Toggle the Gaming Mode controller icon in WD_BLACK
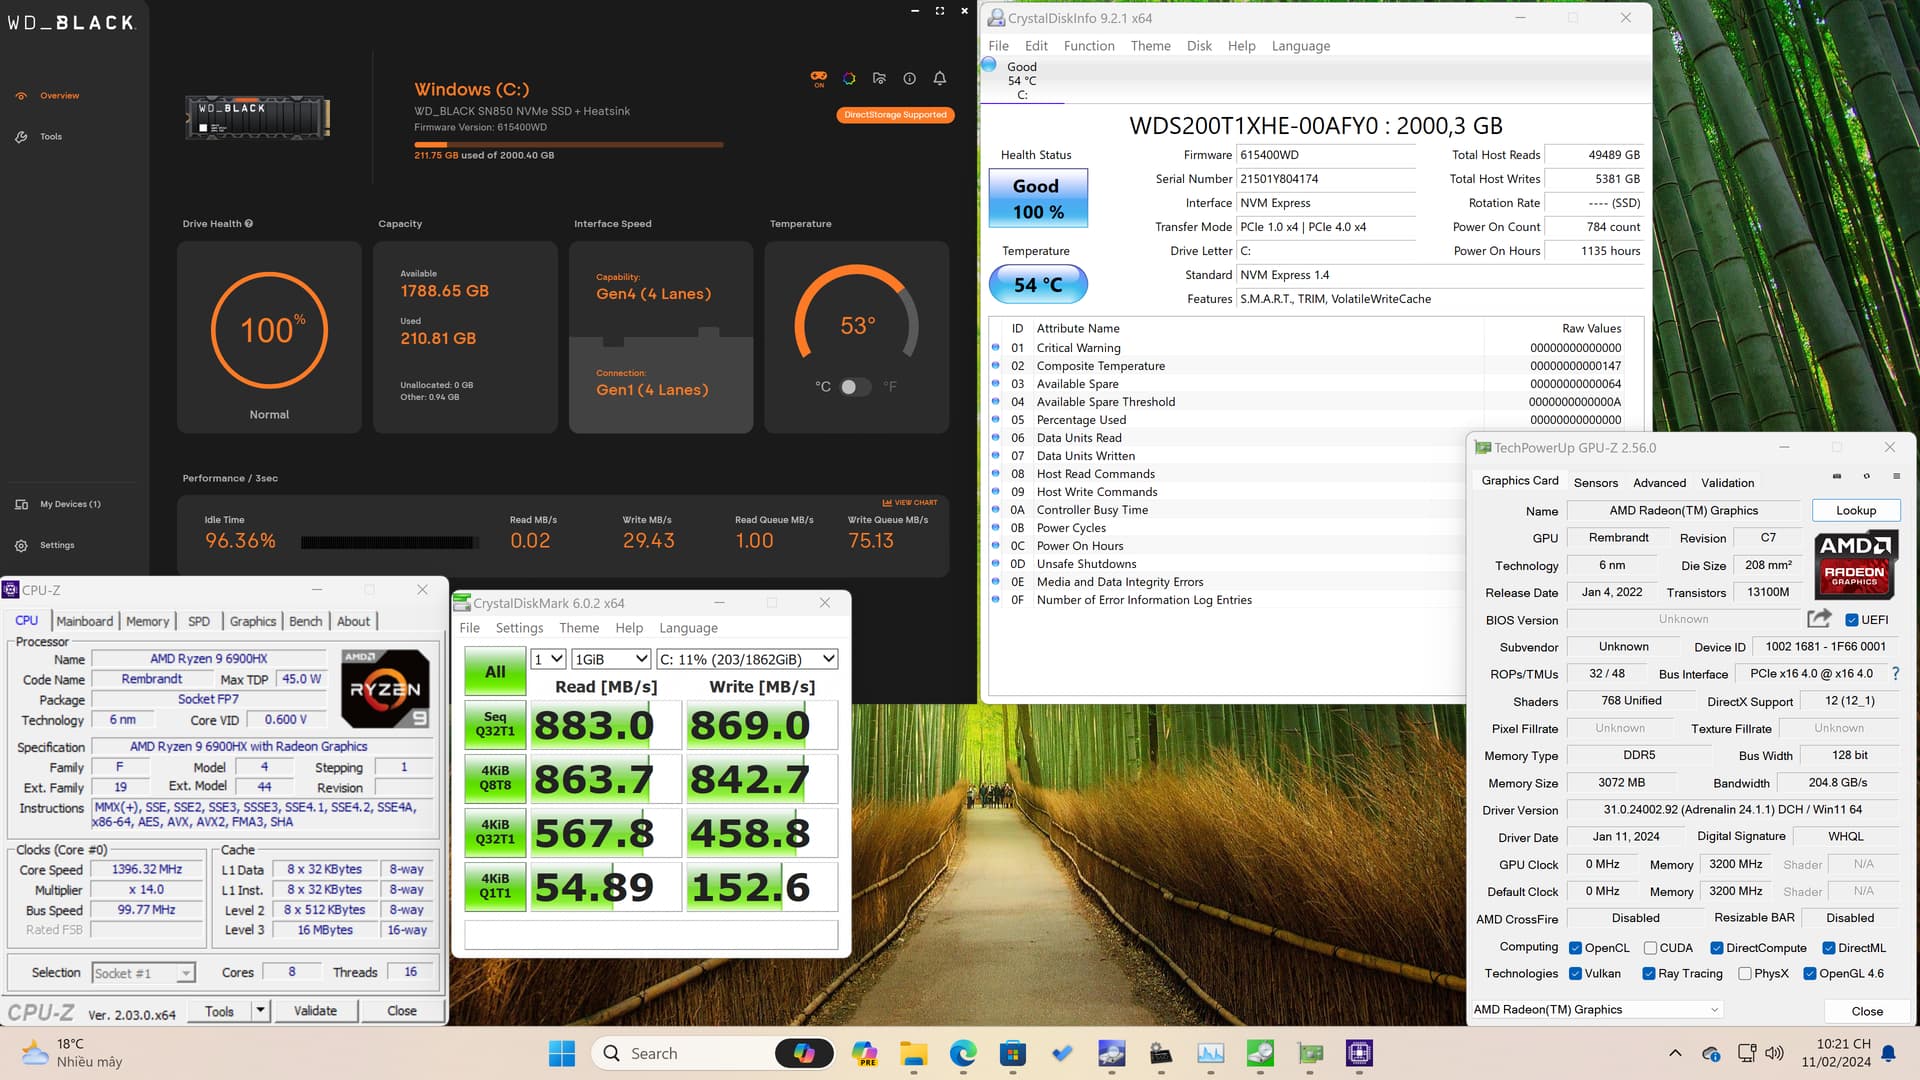Screen dimensions: 1920x1080 (819, 78)
